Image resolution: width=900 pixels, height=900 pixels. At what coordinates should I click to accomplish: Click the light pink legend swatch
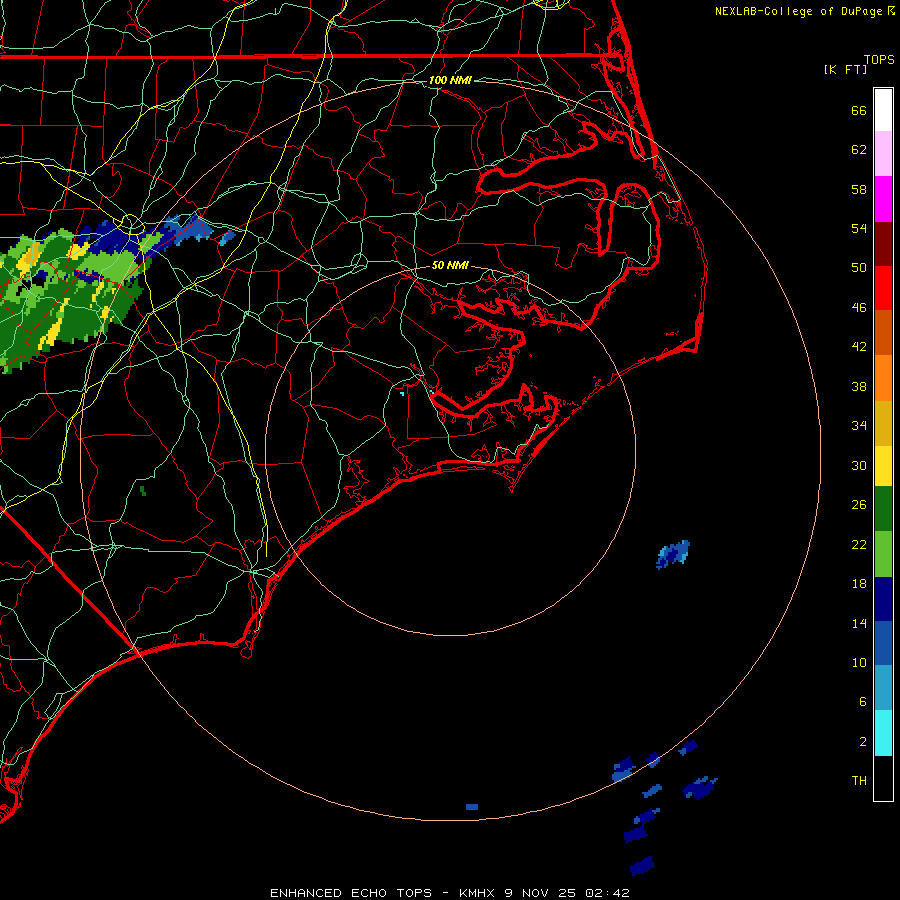(x=883, y=154)
